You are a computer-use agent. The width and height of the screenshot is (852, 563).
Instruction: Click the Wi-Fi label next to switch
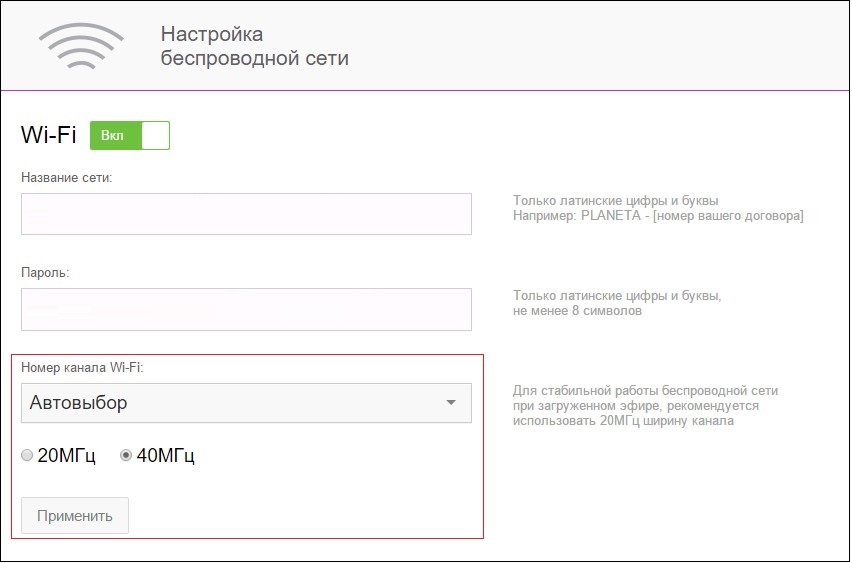[x=48, y=136]
